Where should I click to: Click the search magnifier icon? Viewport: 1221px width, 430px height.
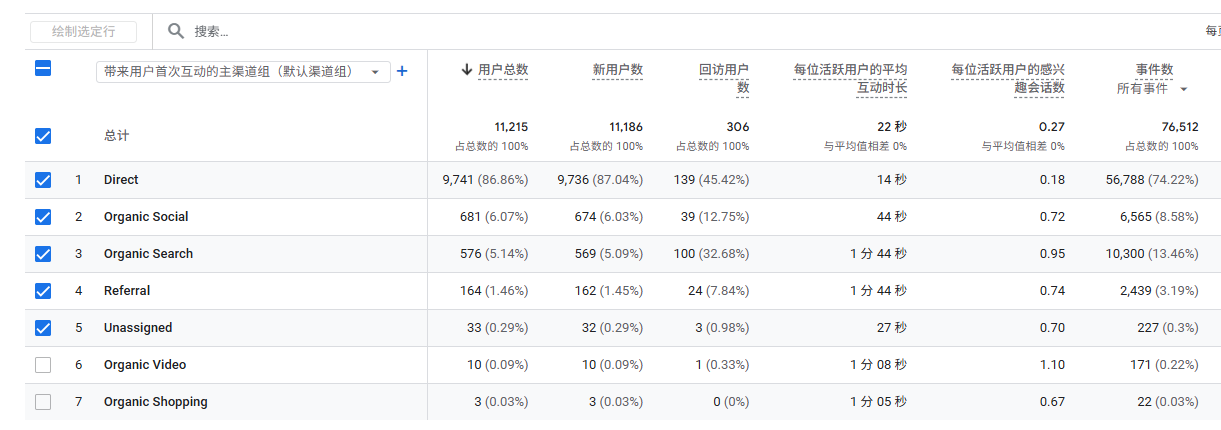pyautogui.click(x=176, y=31)
